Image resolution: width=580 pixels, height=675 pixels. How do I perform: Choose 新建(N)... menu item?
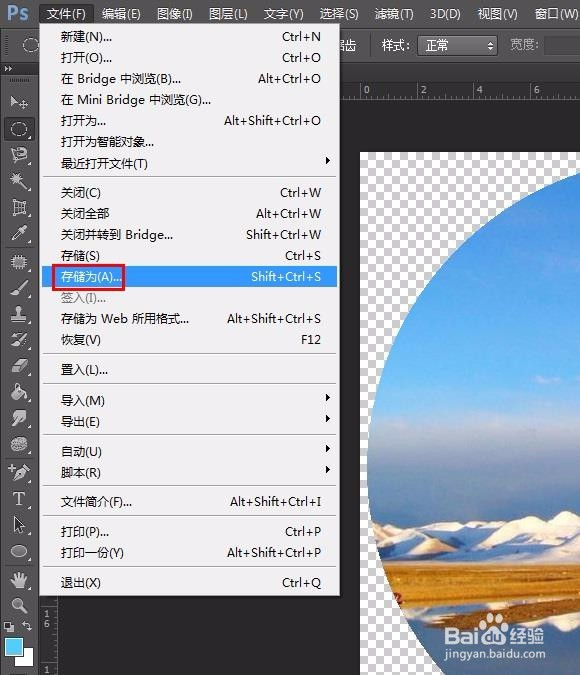[189, 37]
